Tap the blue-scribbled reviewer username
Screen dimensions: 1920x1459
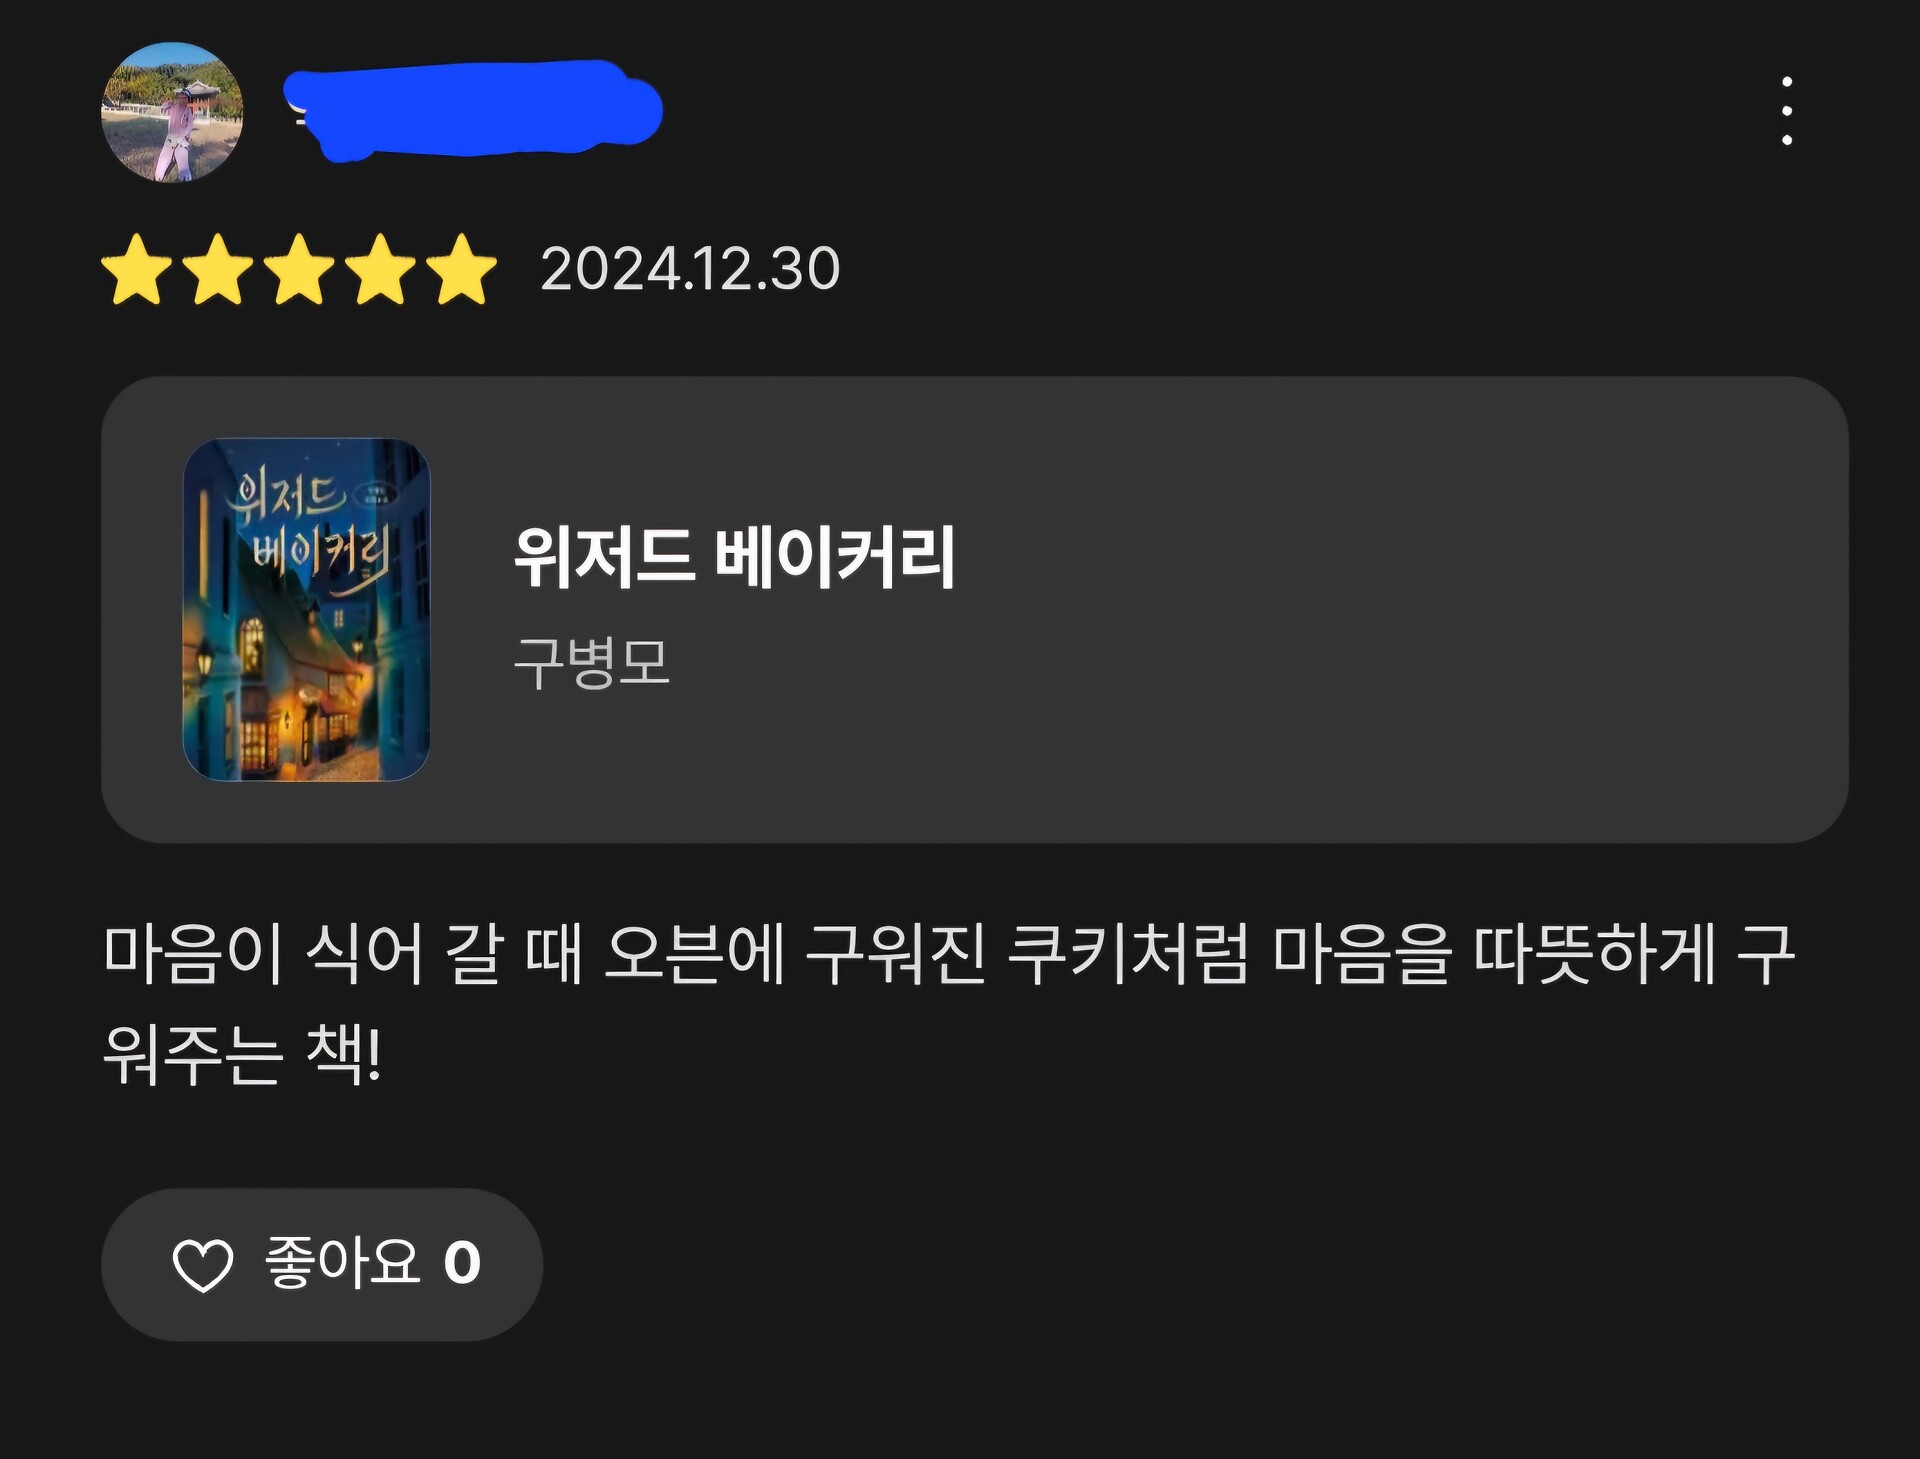(x=472, y=110)
